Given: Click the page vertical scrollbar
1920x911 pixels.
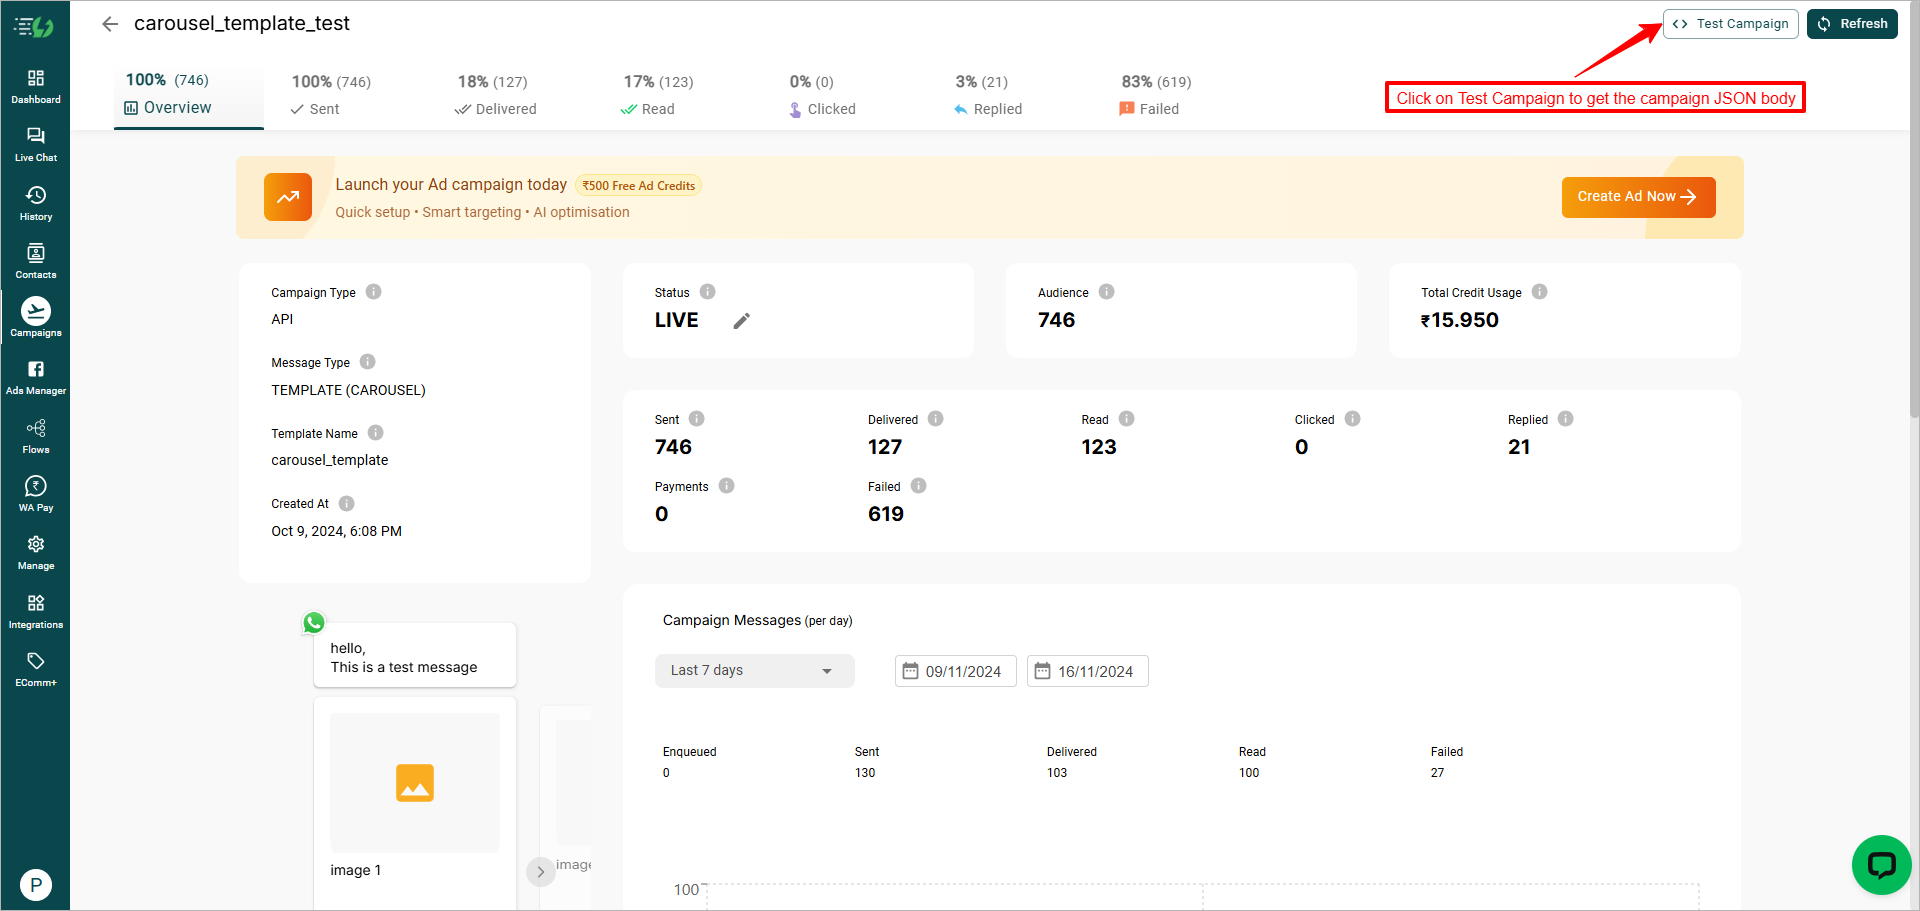Looking at the screenshot, I should [1914, 210].
